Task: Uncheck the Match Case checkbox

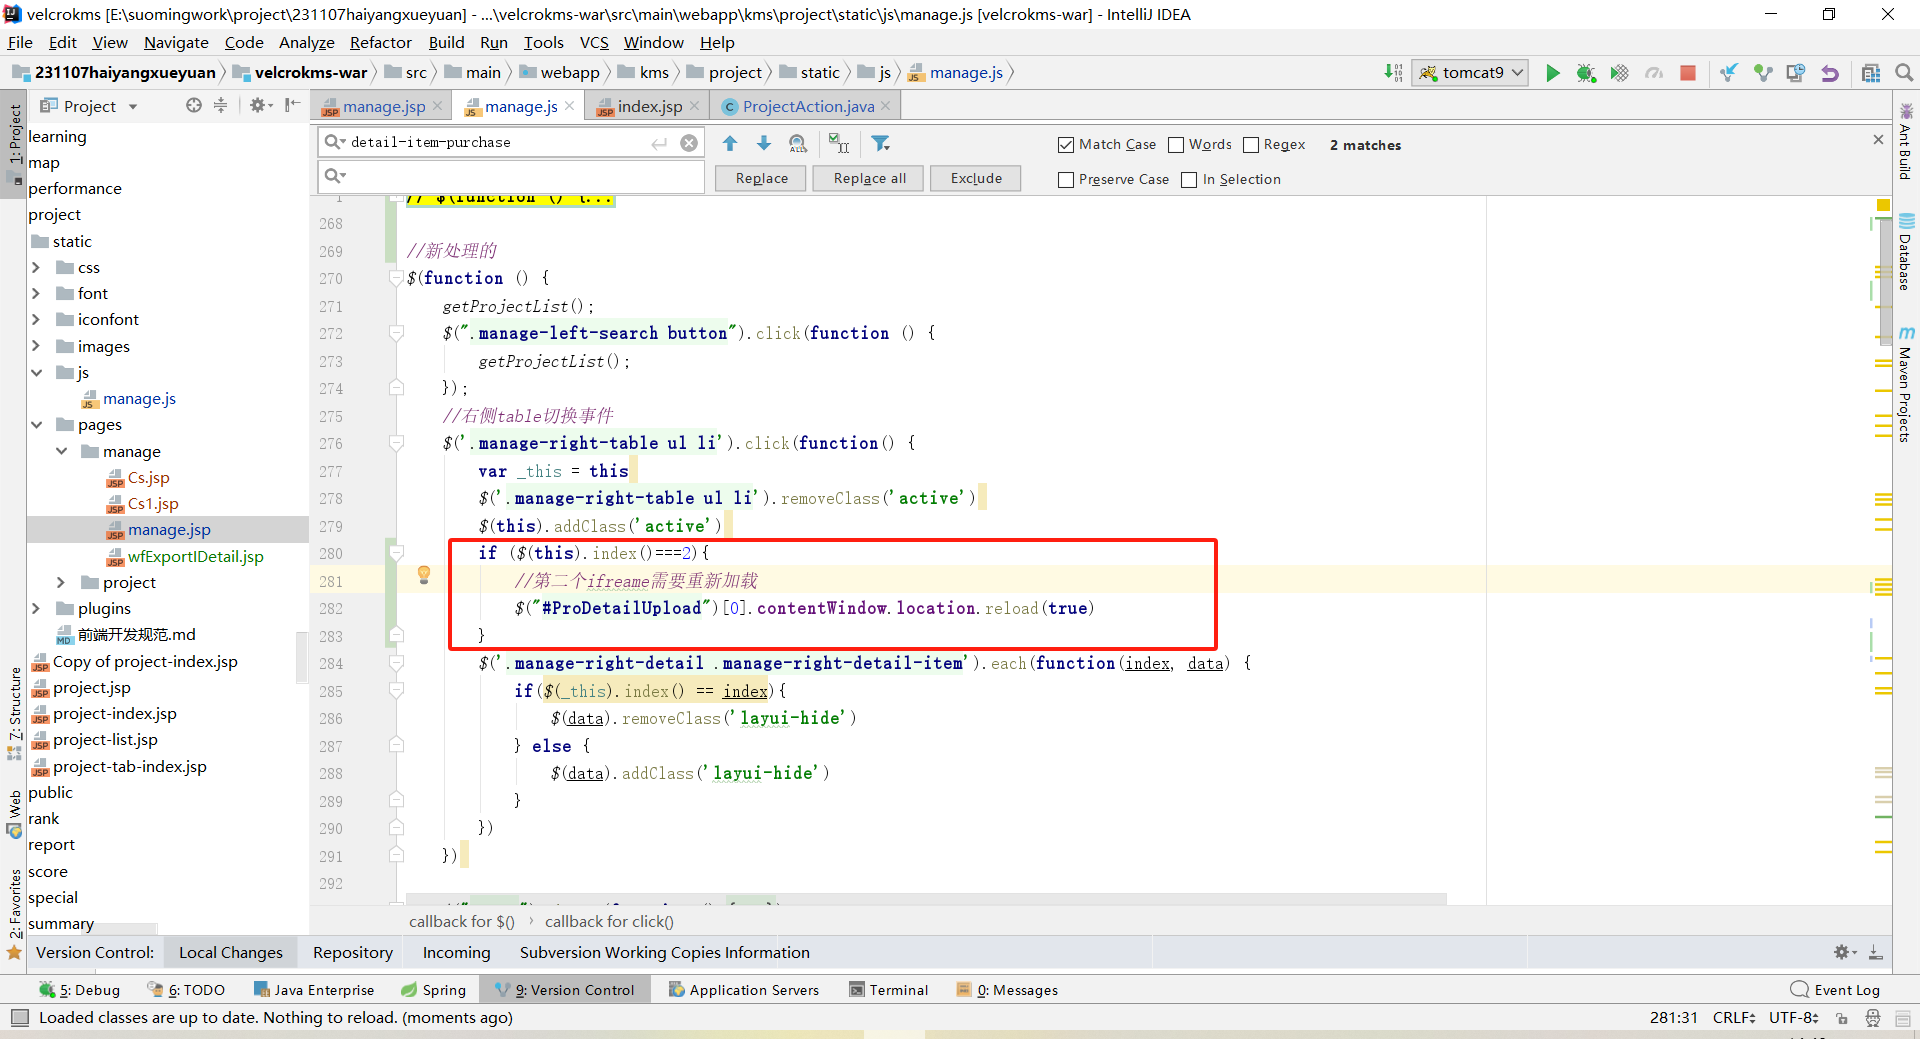Action: pyautogui.click(x=1066, y=145)
